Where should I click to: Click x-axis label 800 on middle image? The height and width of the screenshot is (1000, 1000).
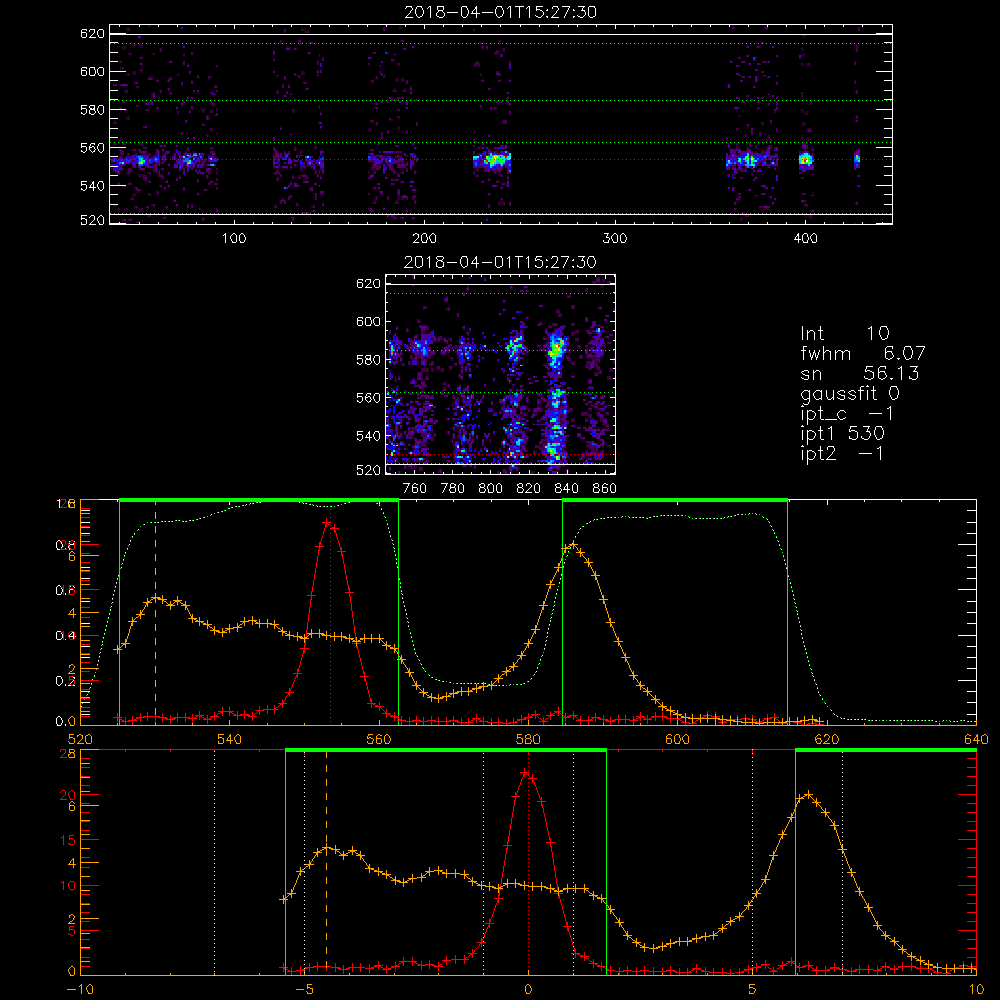coord(490,489)
